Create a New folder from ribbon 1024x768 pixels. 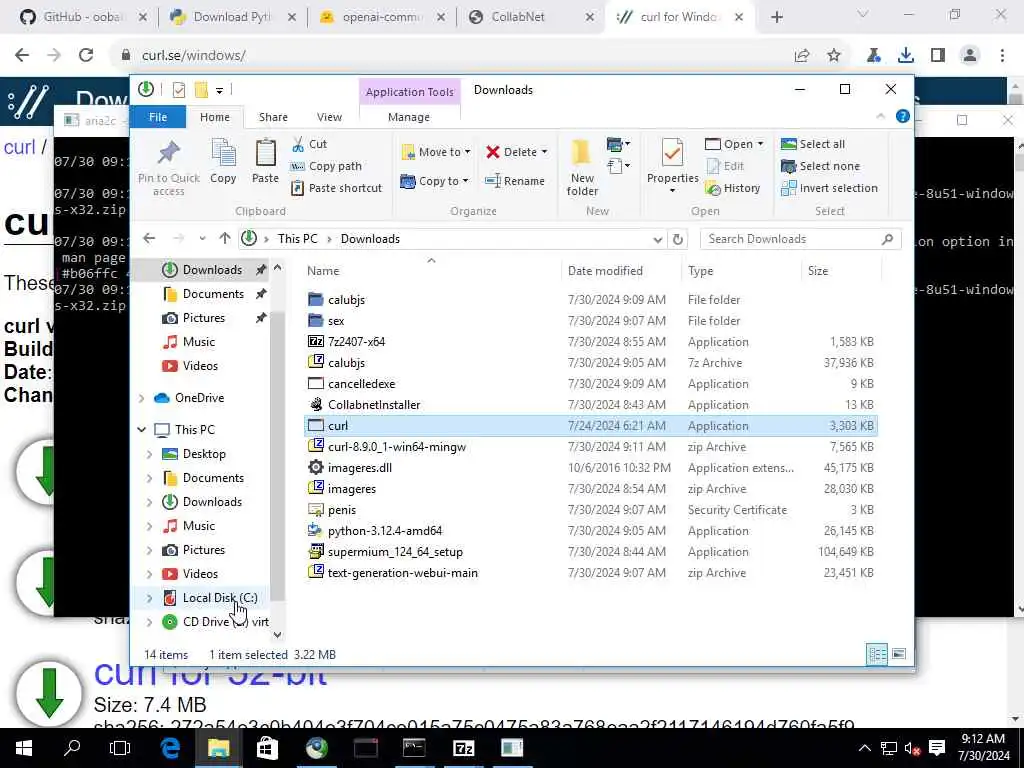(x=582, y=166)
